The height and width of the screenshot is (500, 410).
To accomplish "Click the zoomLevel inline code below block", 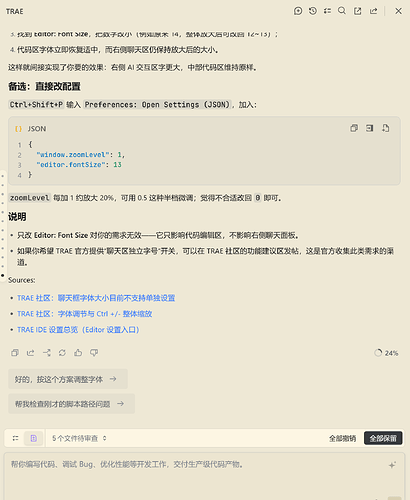I will pos(30,198).
